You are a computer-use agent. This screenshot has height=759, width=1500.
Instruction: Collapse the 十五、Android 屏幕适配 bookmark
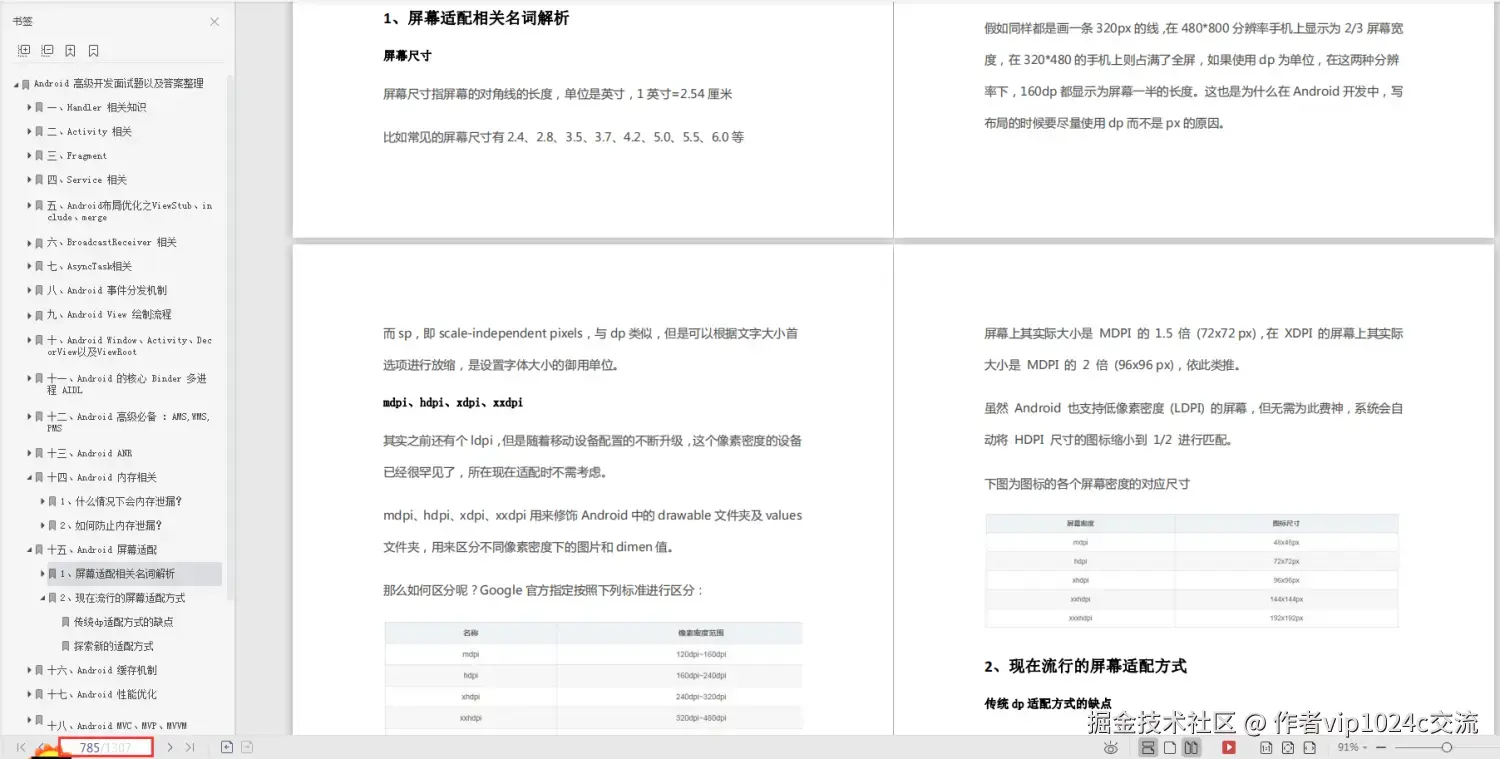click(x=28, y=549)
